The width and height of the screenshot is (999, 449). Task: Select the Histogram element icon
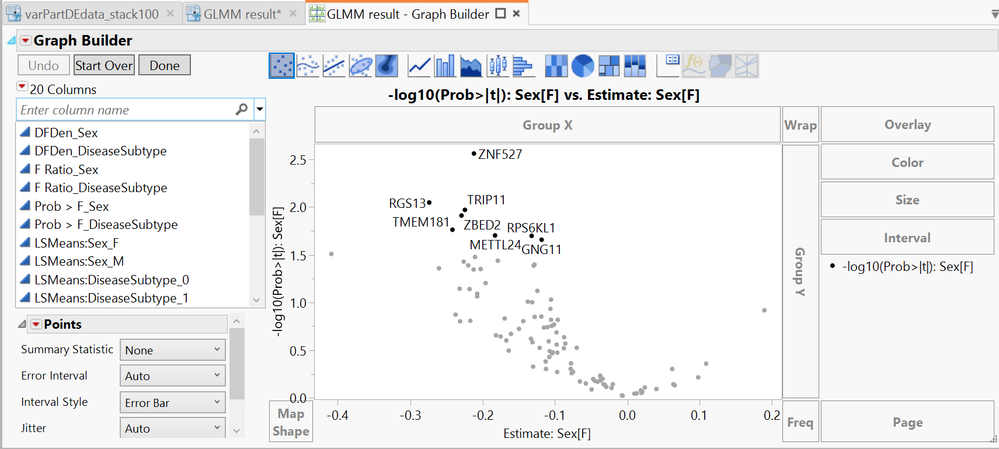click(x=522, y=65)
